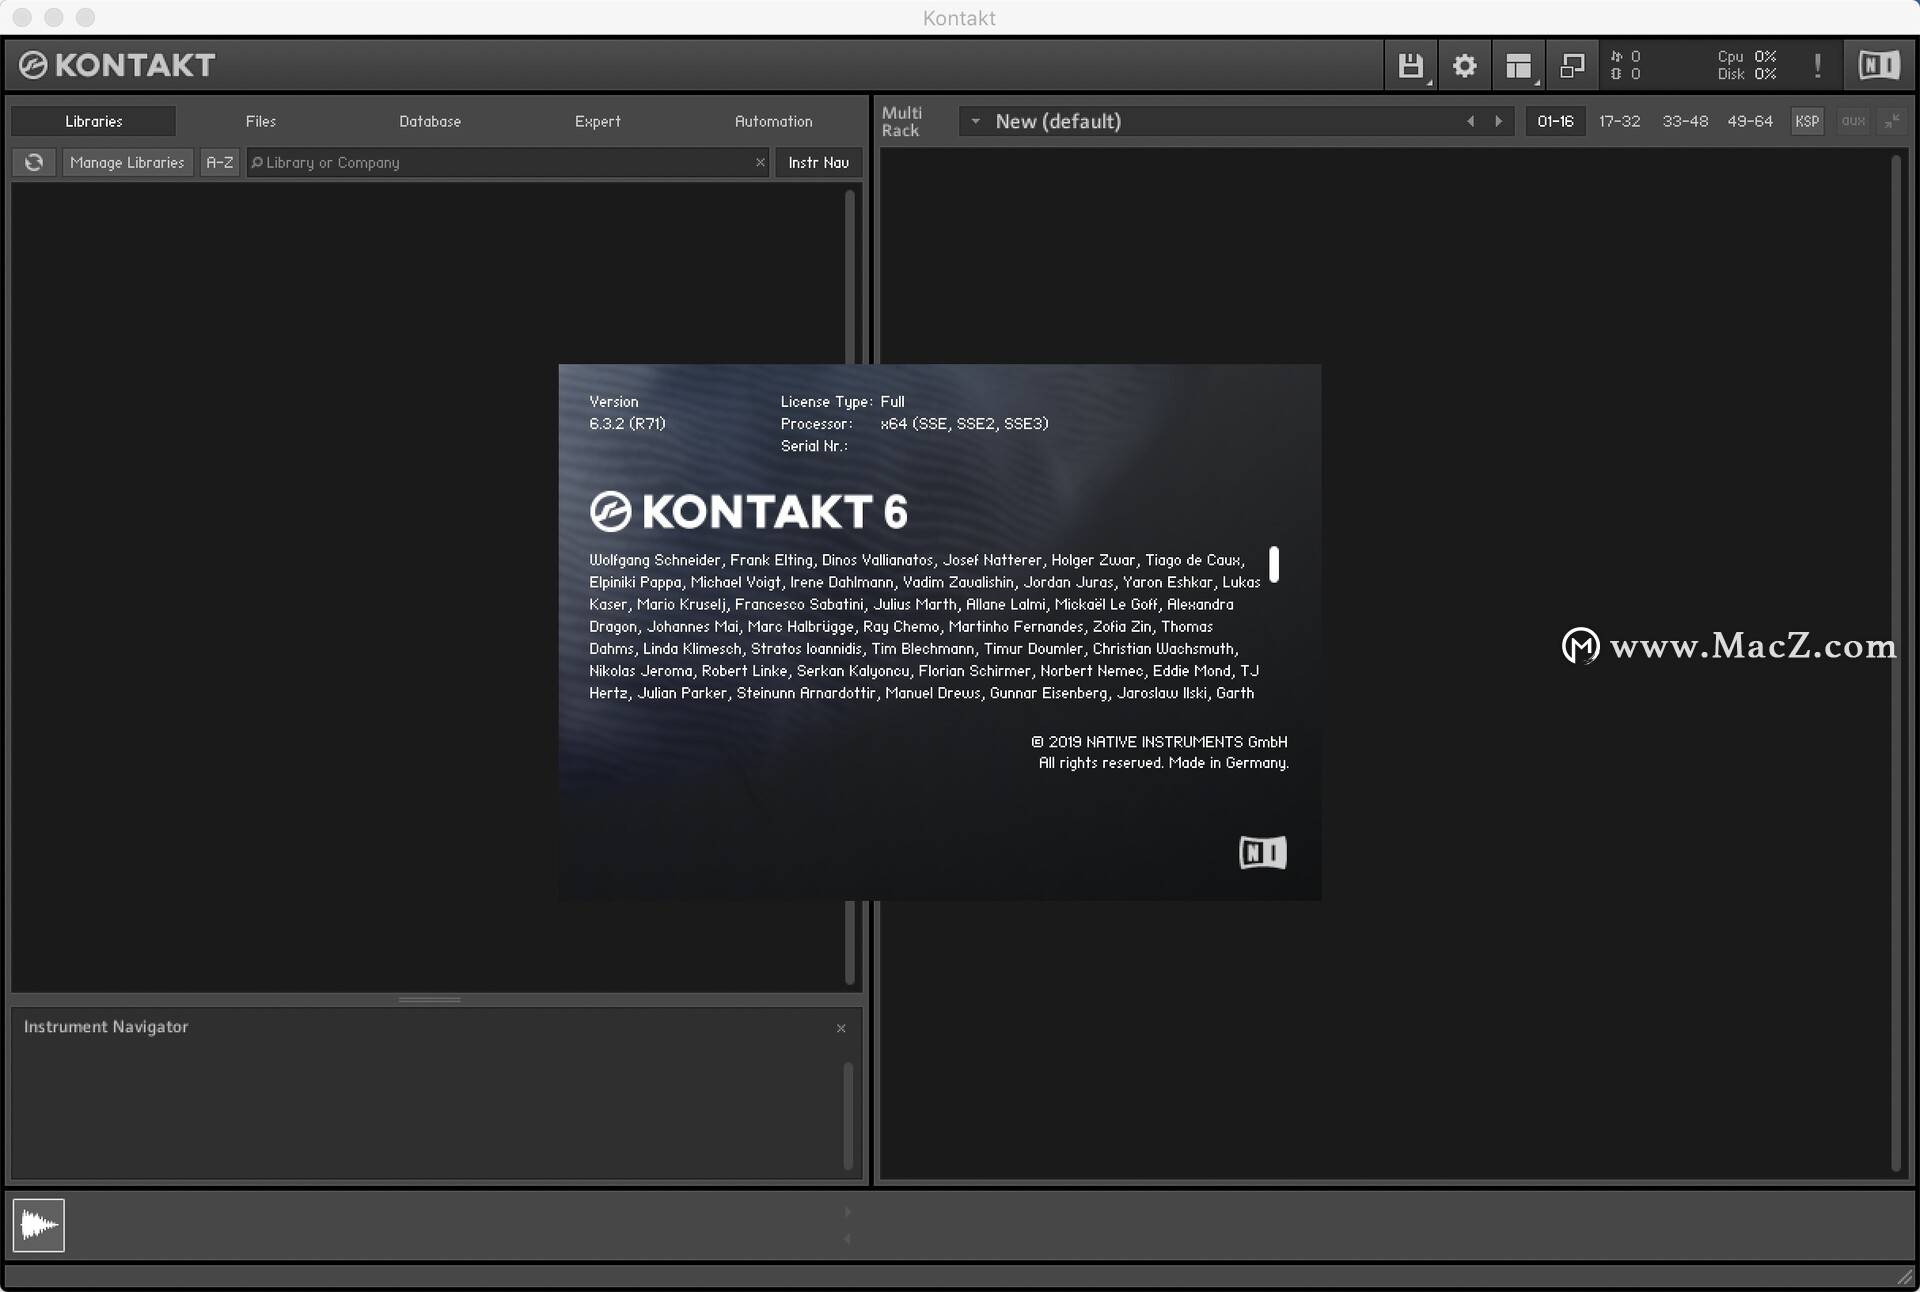1920x1292 pixels.
Task: Click the window resize corner grip
Action: click(x=1904, y=1277)
